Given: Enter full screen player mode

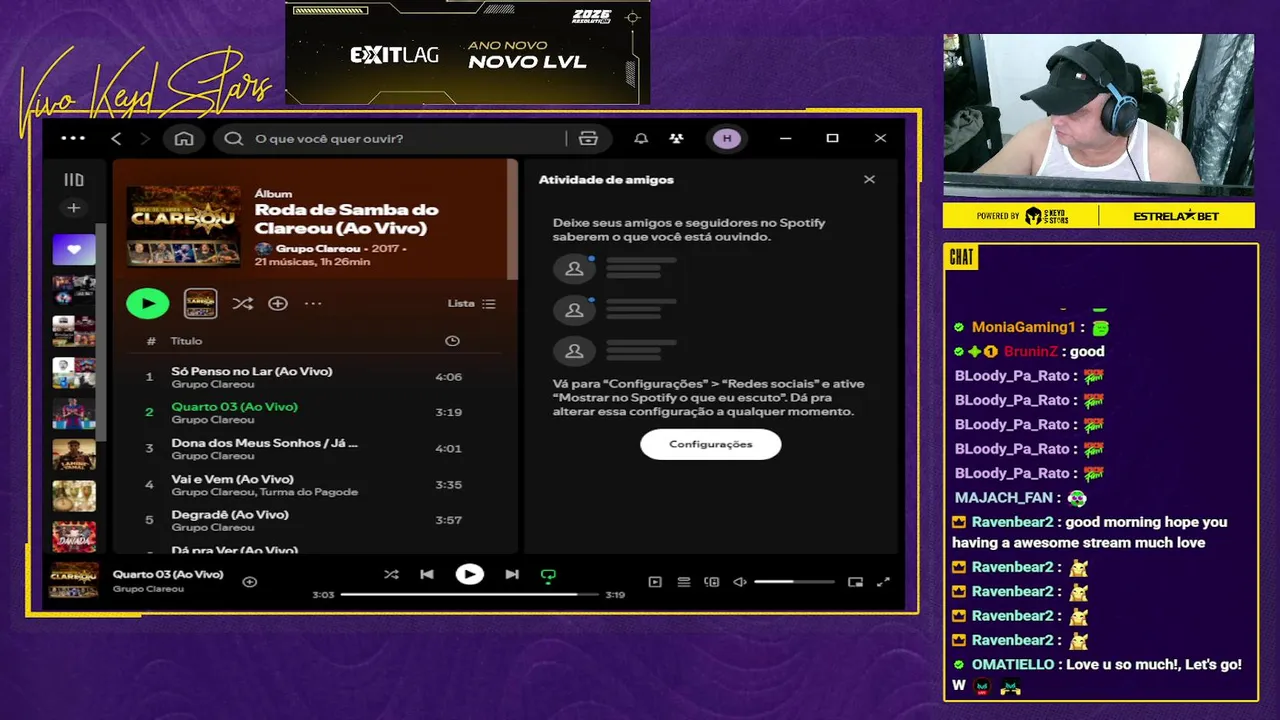Looking at the screenshot, I should point(883,581).
